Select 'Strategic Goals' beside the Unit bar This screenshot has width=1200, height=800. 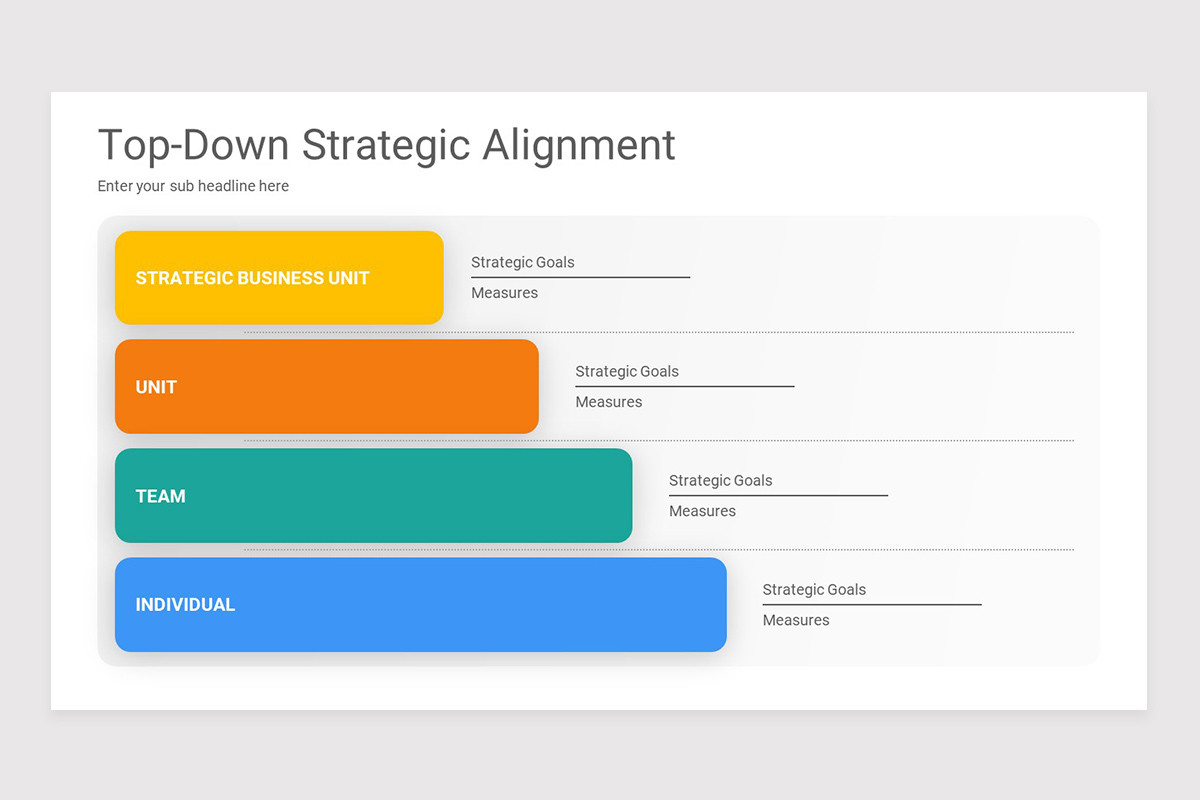627,371
